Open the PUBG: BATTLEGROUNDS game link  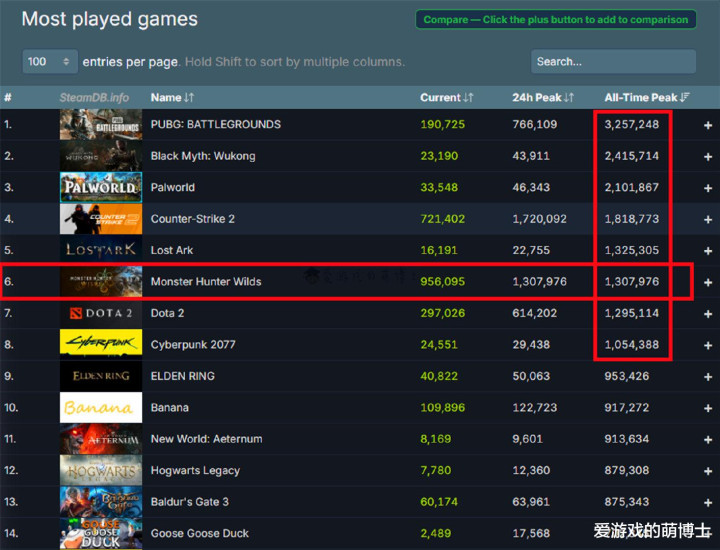[216, 124]
